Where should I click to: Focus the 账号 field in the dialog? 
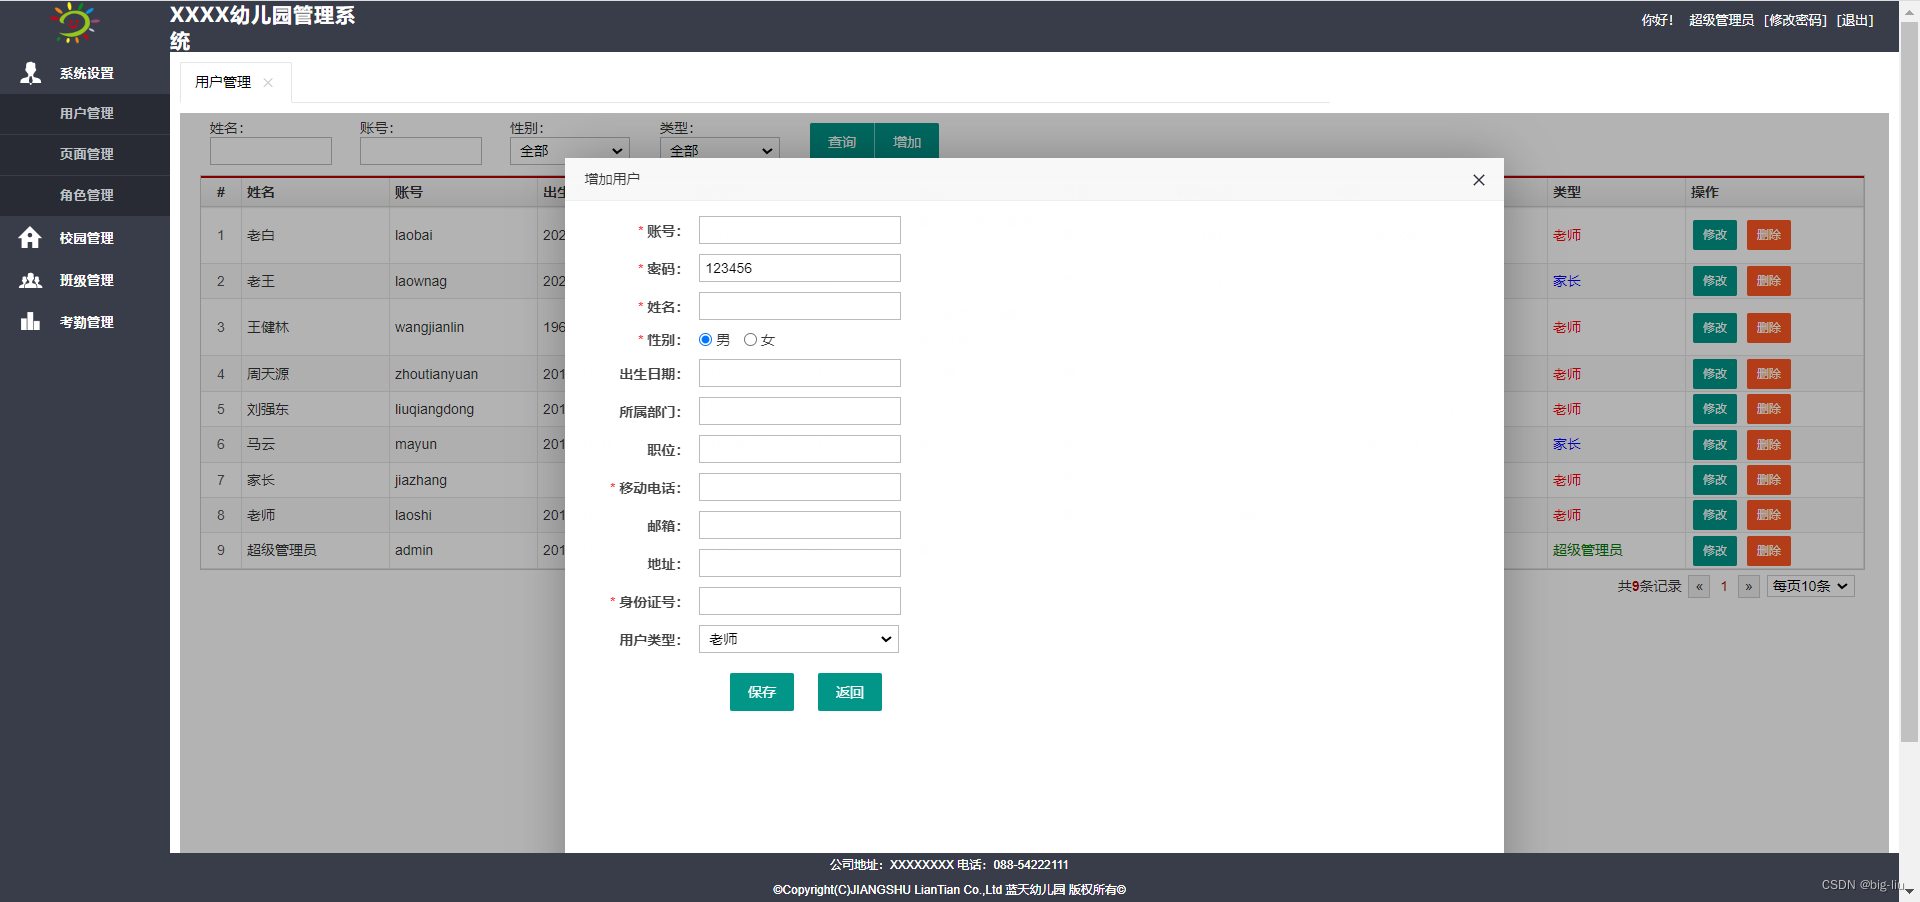(x=800, y=230)
